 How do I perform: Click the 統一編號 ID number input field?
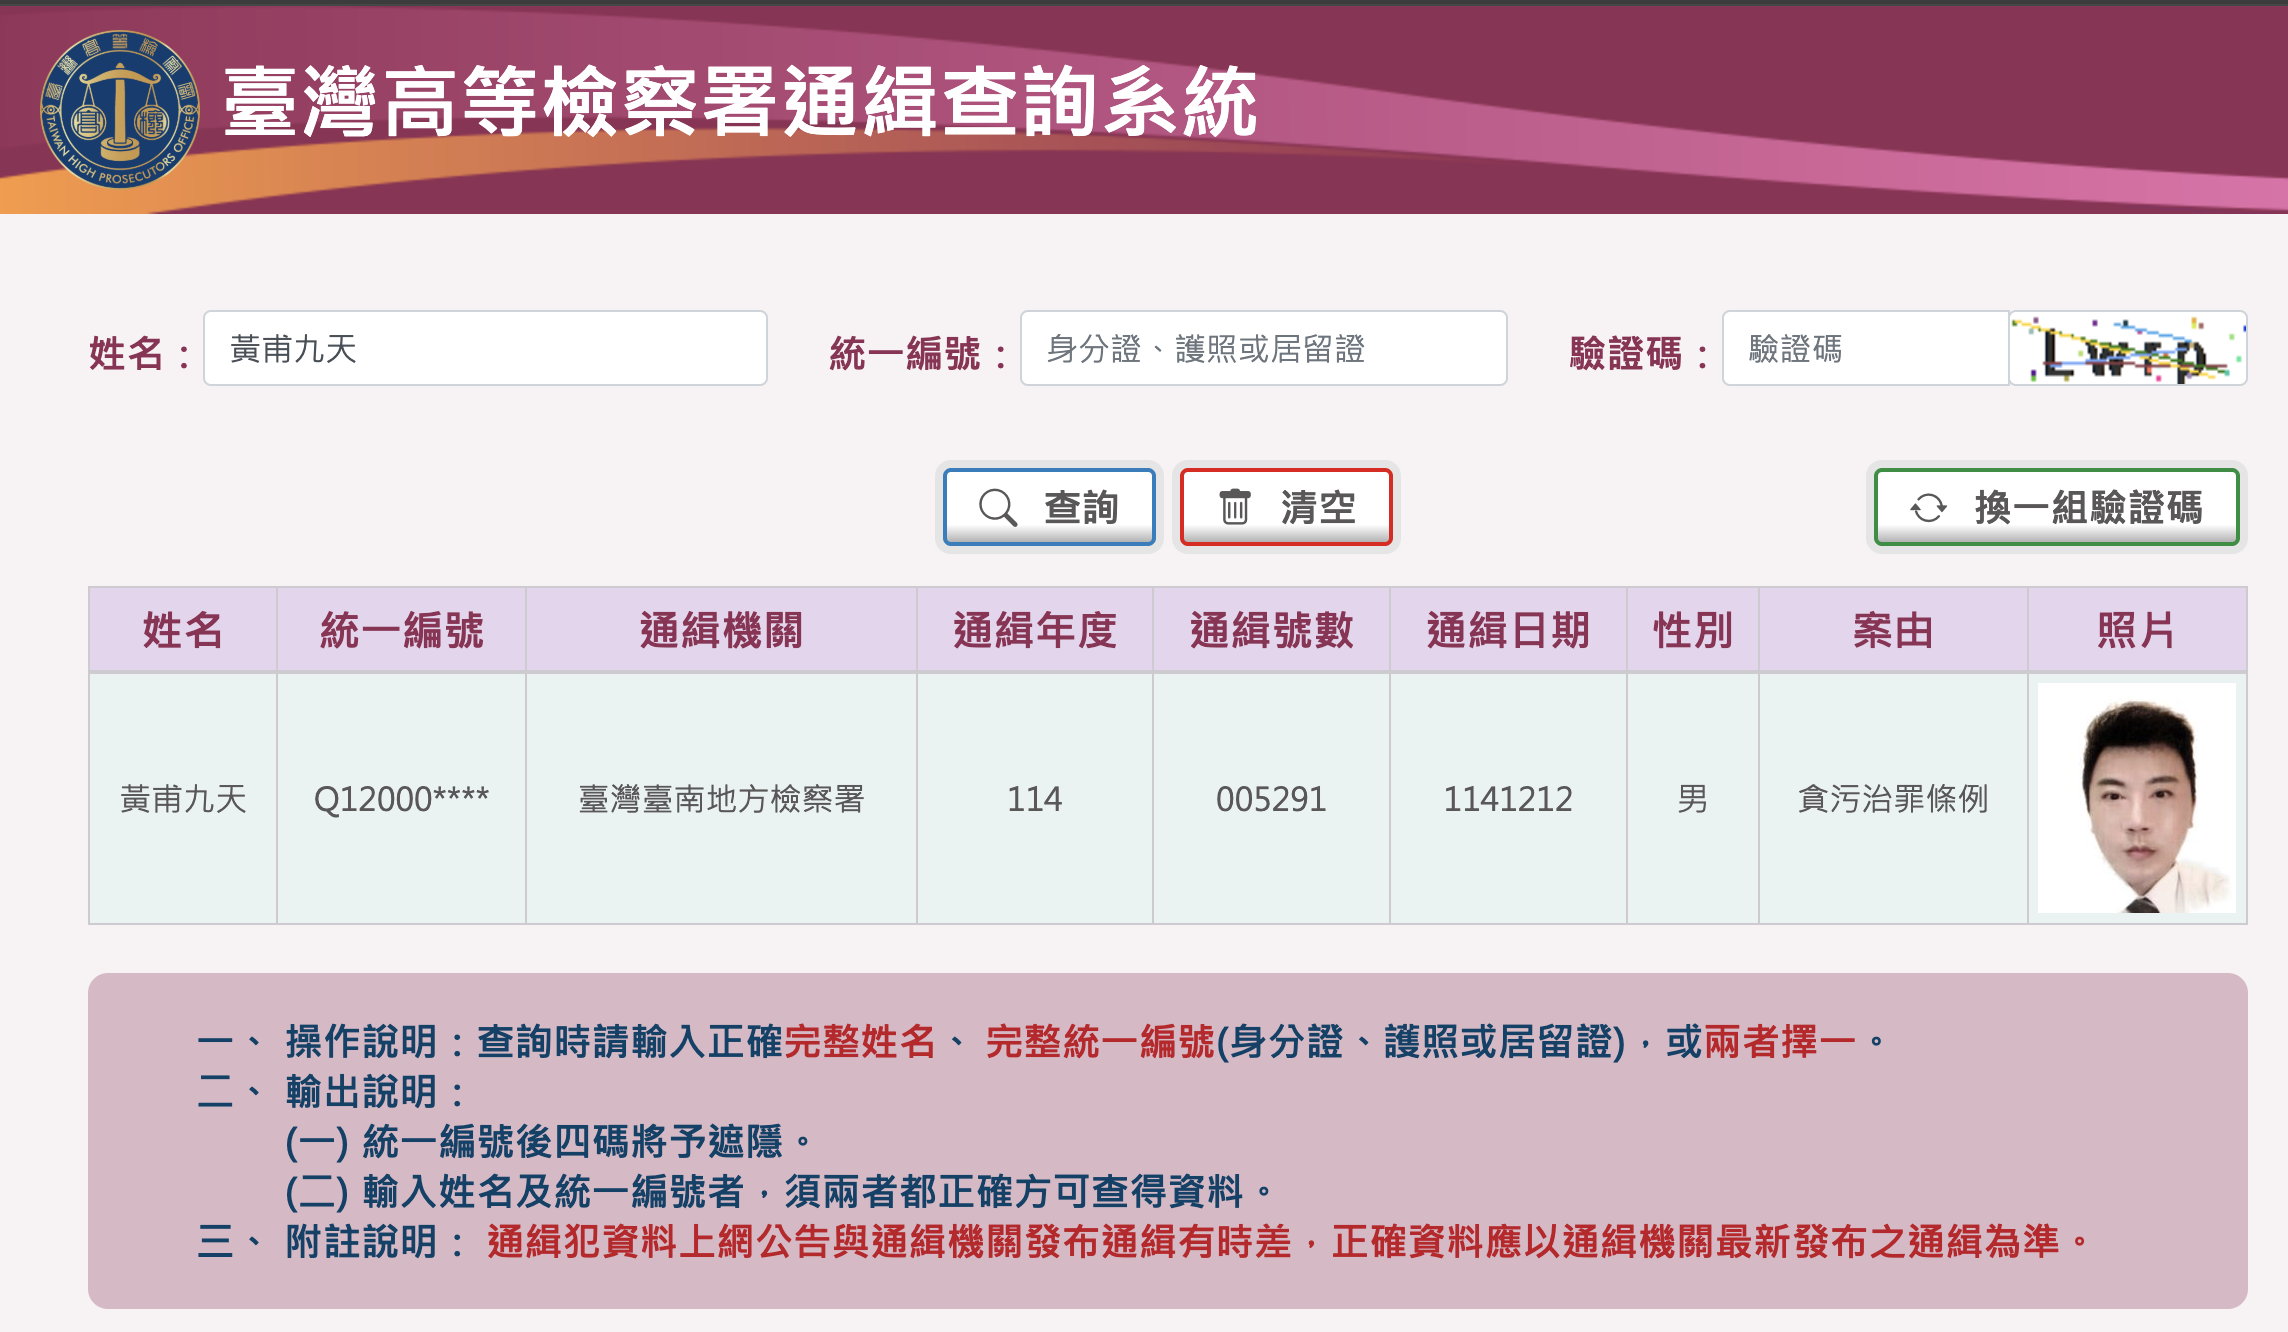coord(1263,349)
